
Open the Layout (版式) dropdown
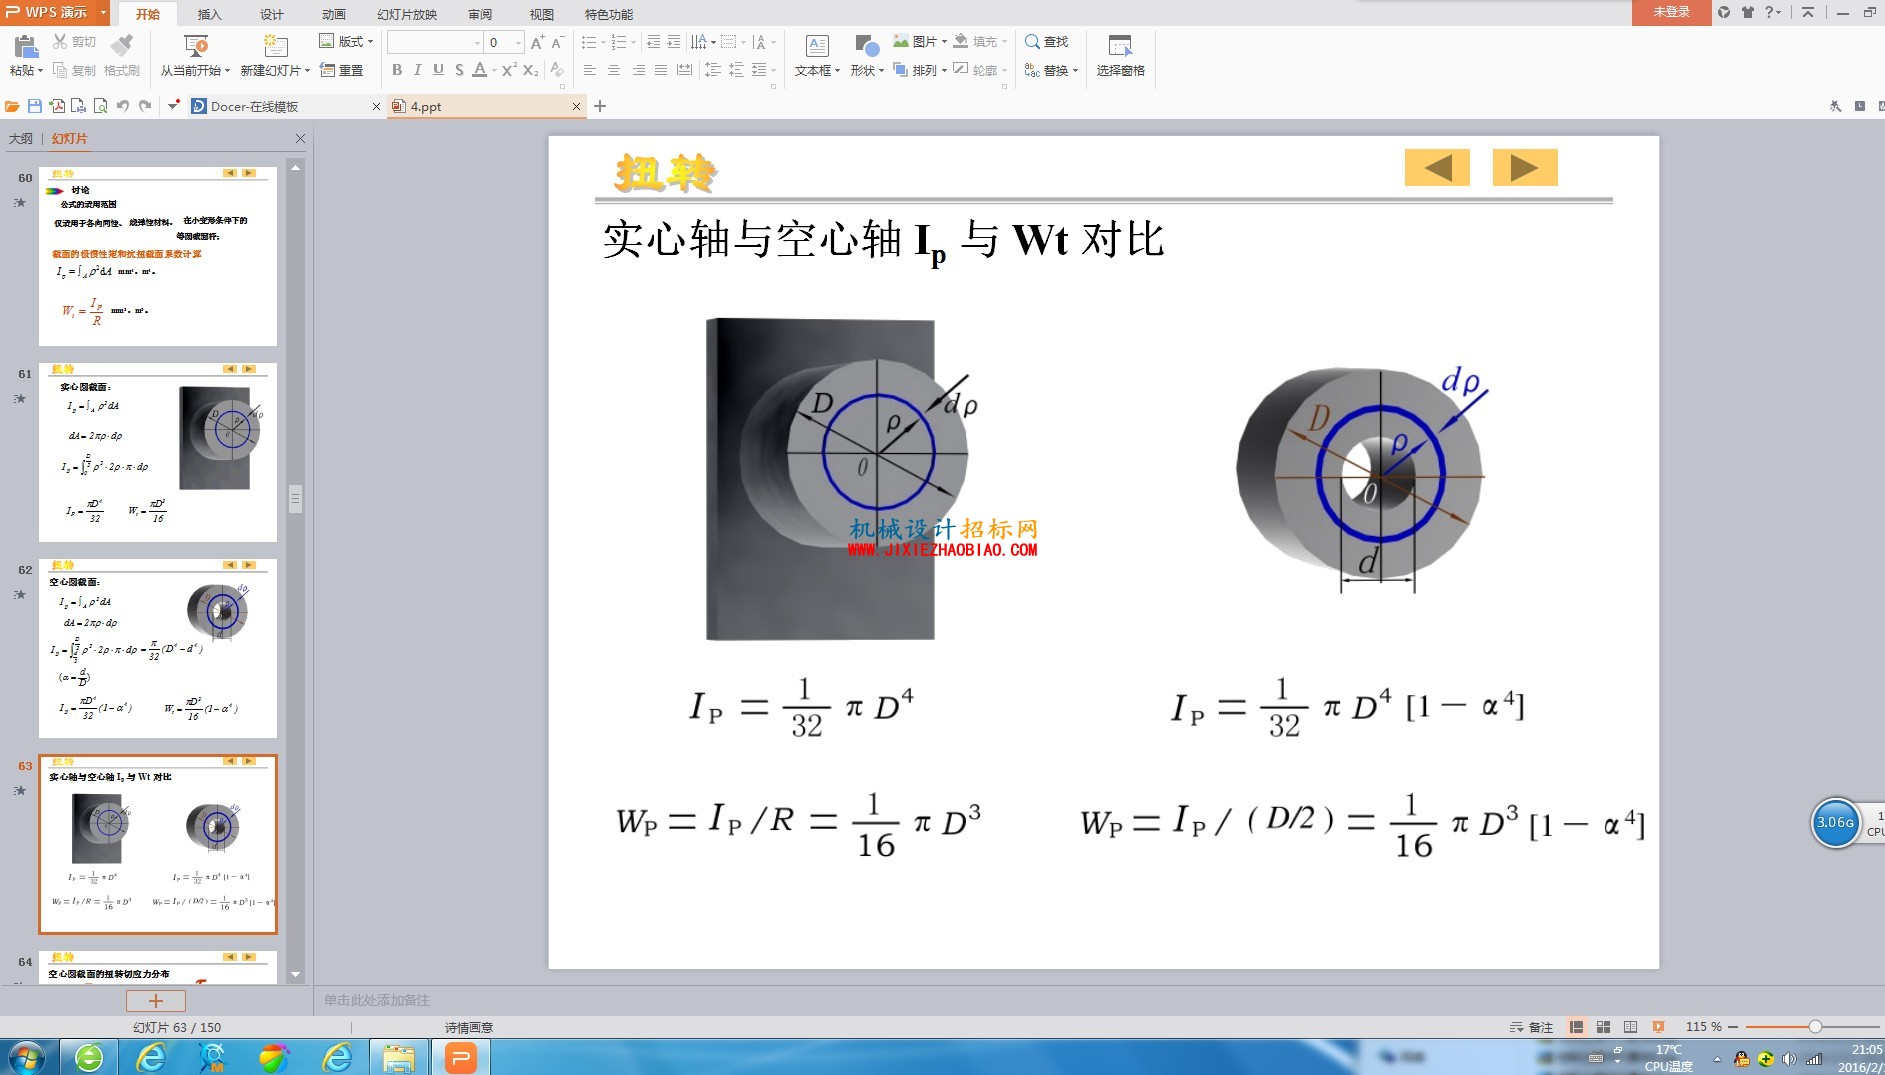[346, 41]
